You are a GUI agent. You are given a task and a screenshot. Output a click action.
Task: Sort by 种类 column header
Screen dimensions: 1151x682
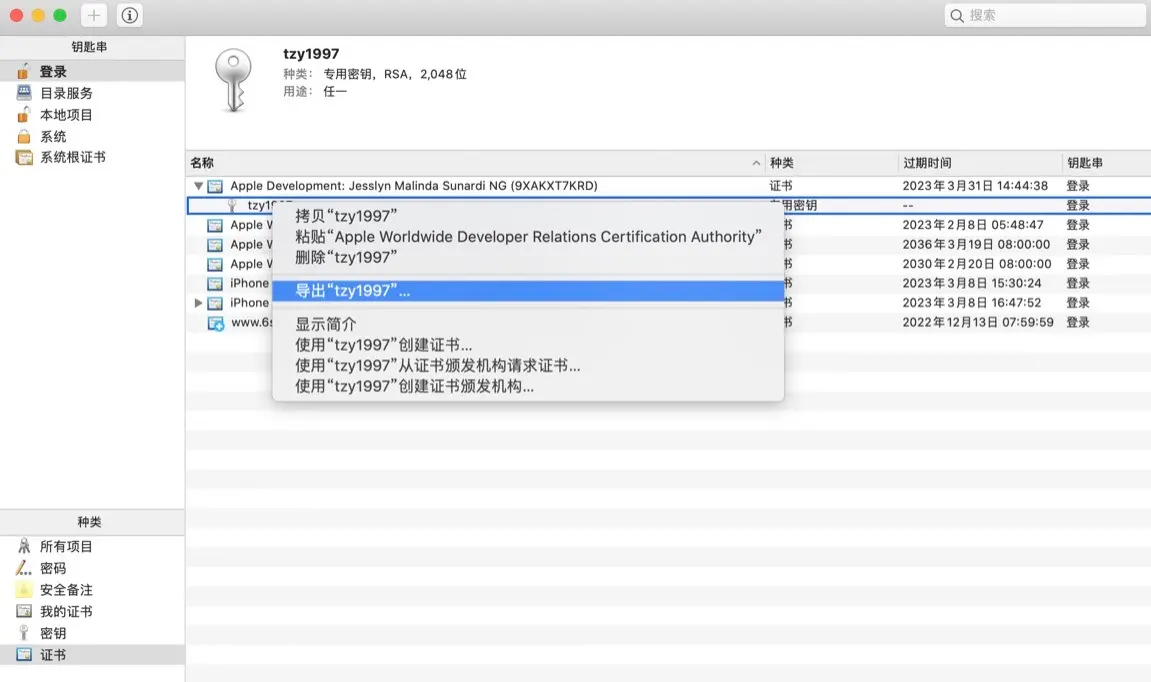[832, 163]
